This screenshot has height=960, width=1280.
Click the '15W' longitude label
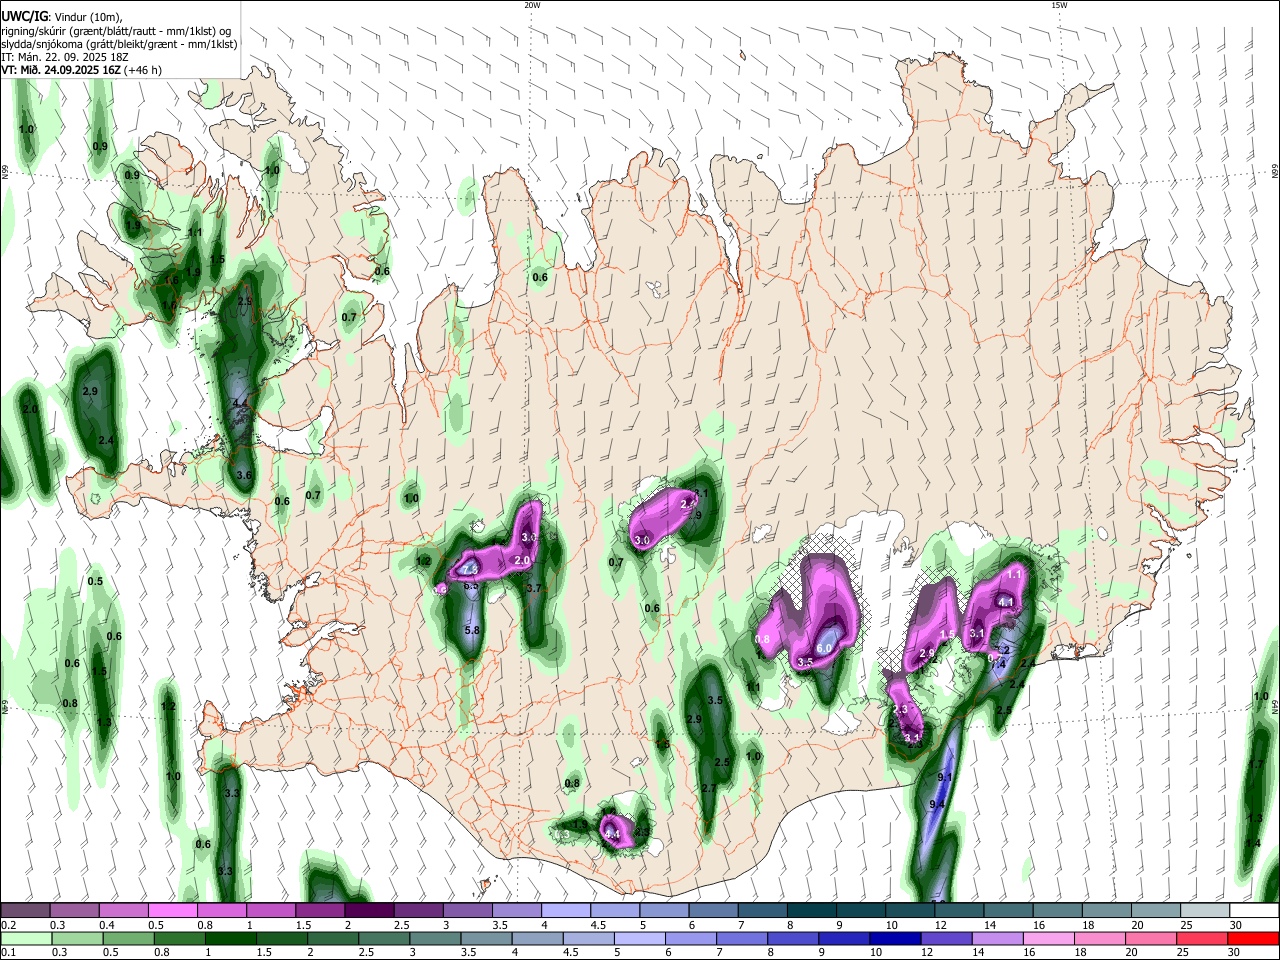click(1059, 5)
